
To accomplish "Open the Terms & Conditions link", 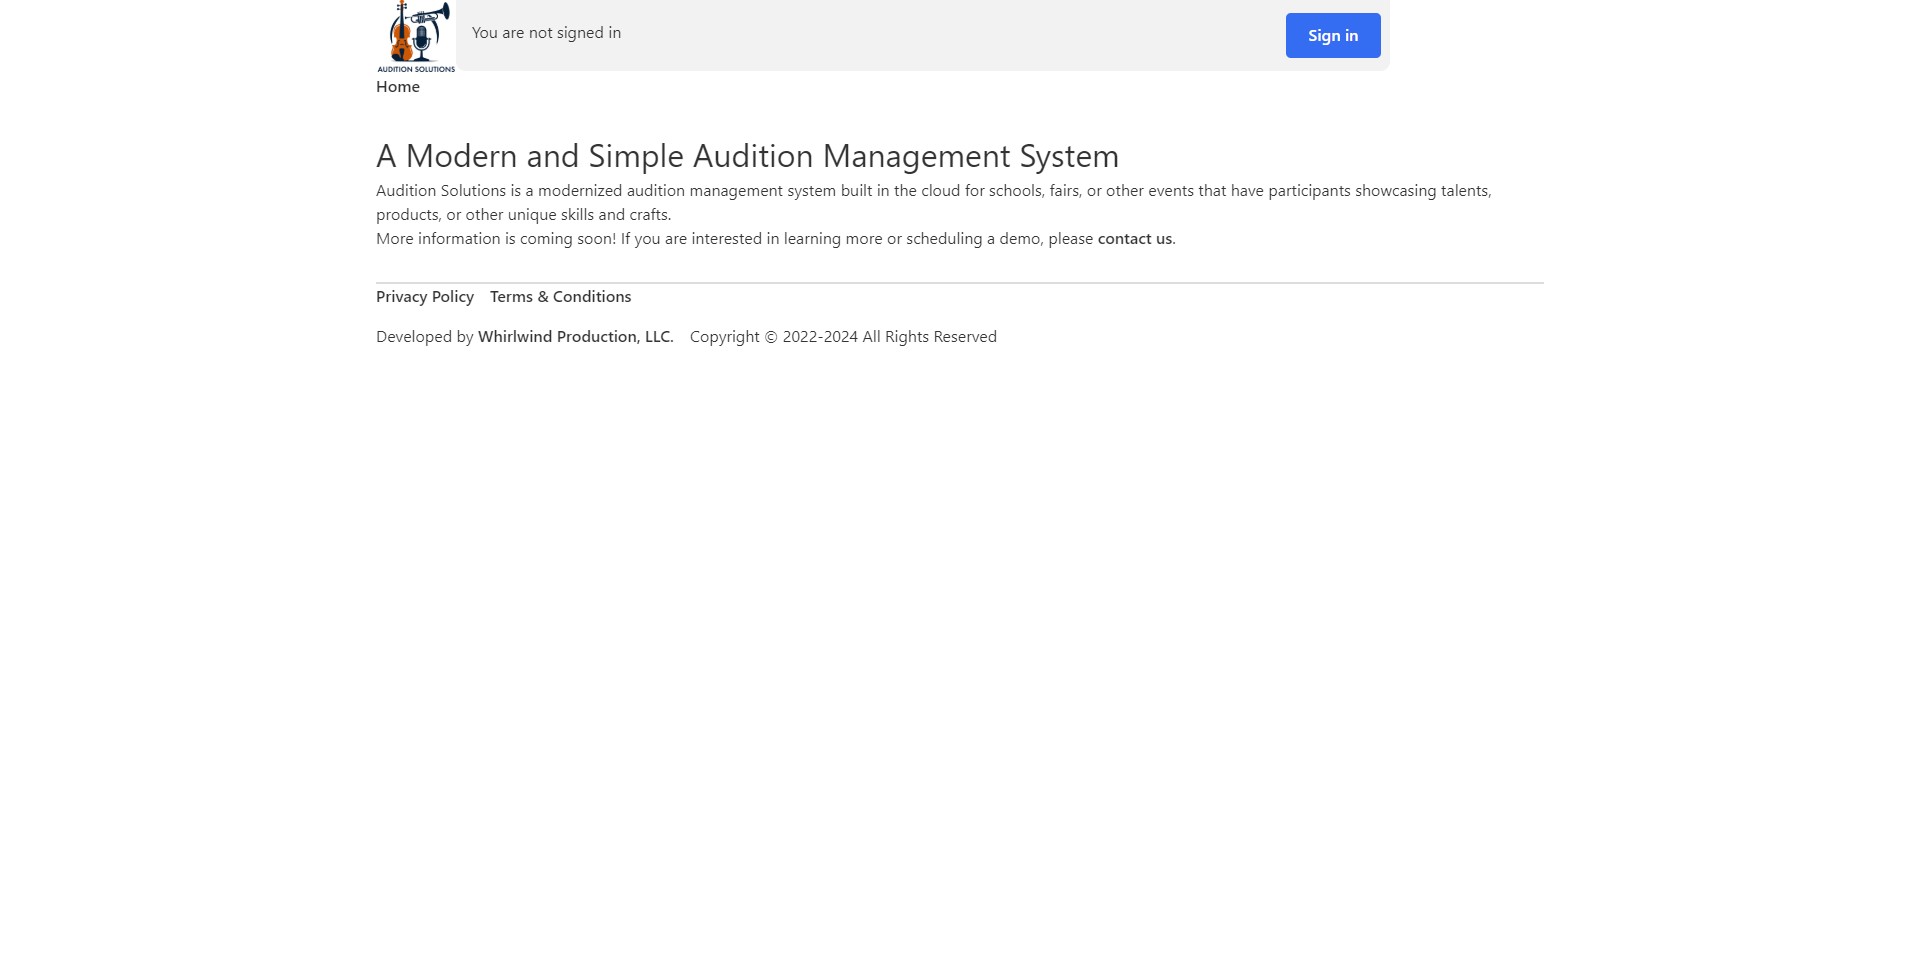I will coord(560,297).
